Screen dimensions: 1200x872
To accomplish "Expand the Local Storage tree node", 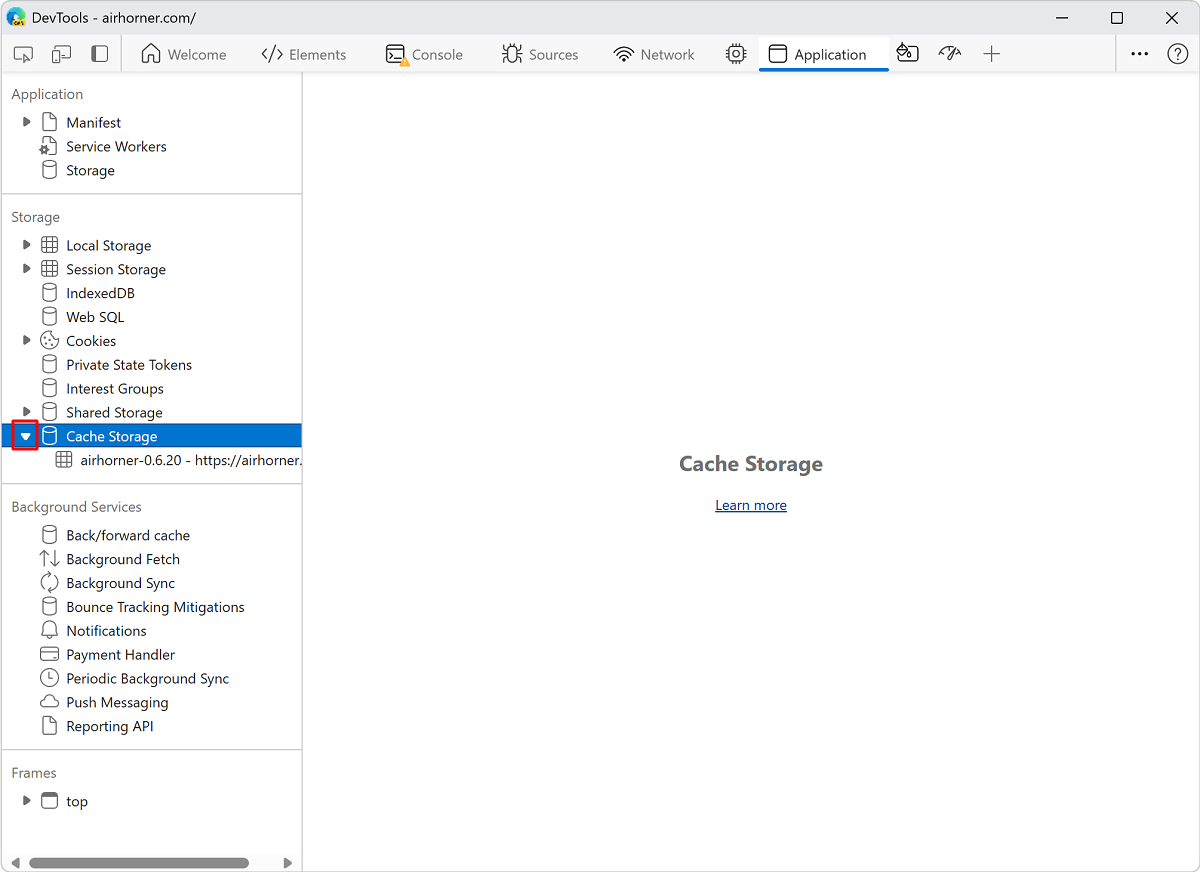I will pos(27,245).
